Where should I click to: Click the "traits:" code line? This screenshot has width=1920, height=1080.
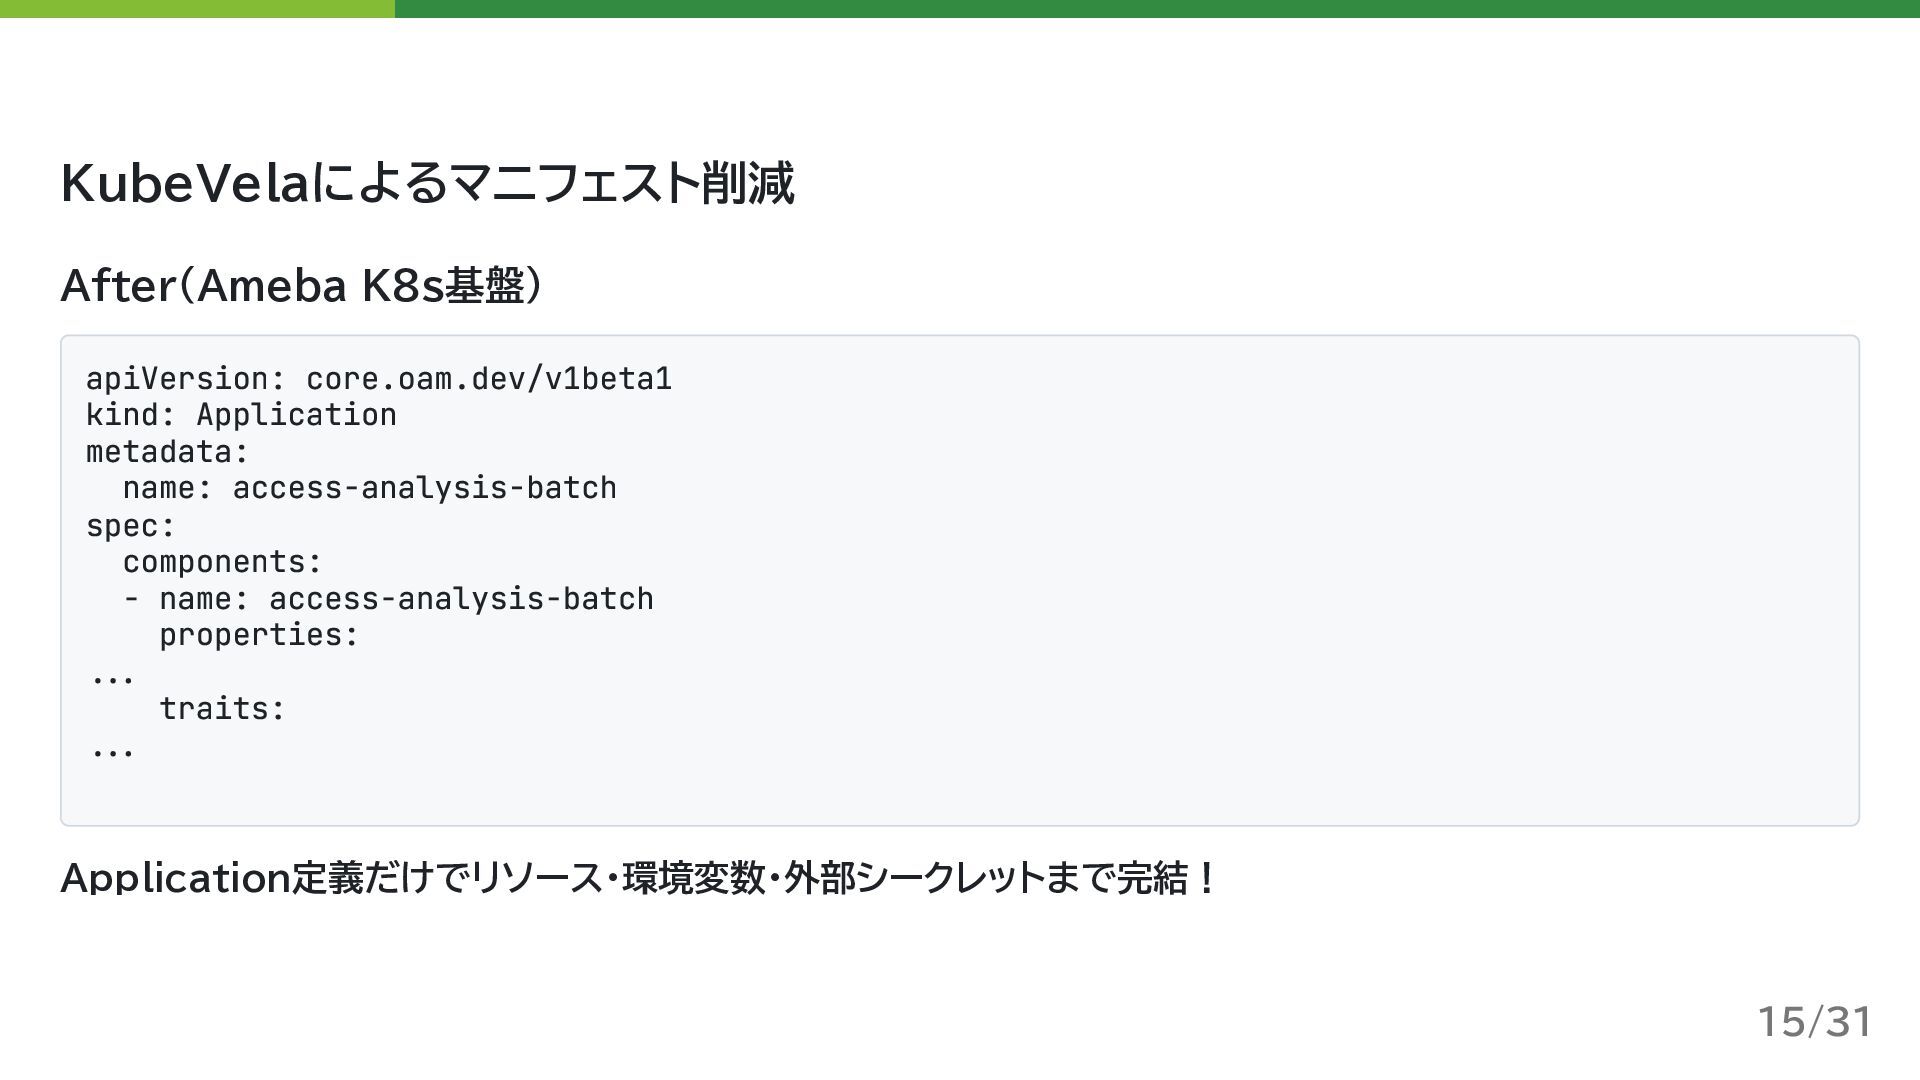[x=222, y=709]
